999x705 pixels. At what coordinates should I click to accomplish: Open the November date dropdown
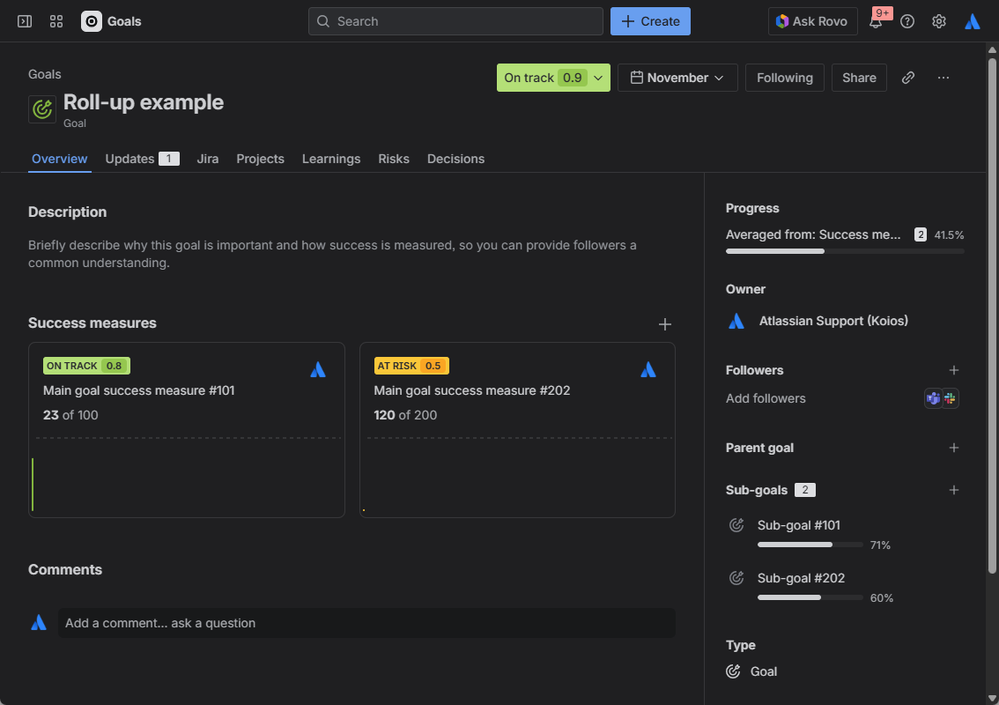(x=677, y=78)
